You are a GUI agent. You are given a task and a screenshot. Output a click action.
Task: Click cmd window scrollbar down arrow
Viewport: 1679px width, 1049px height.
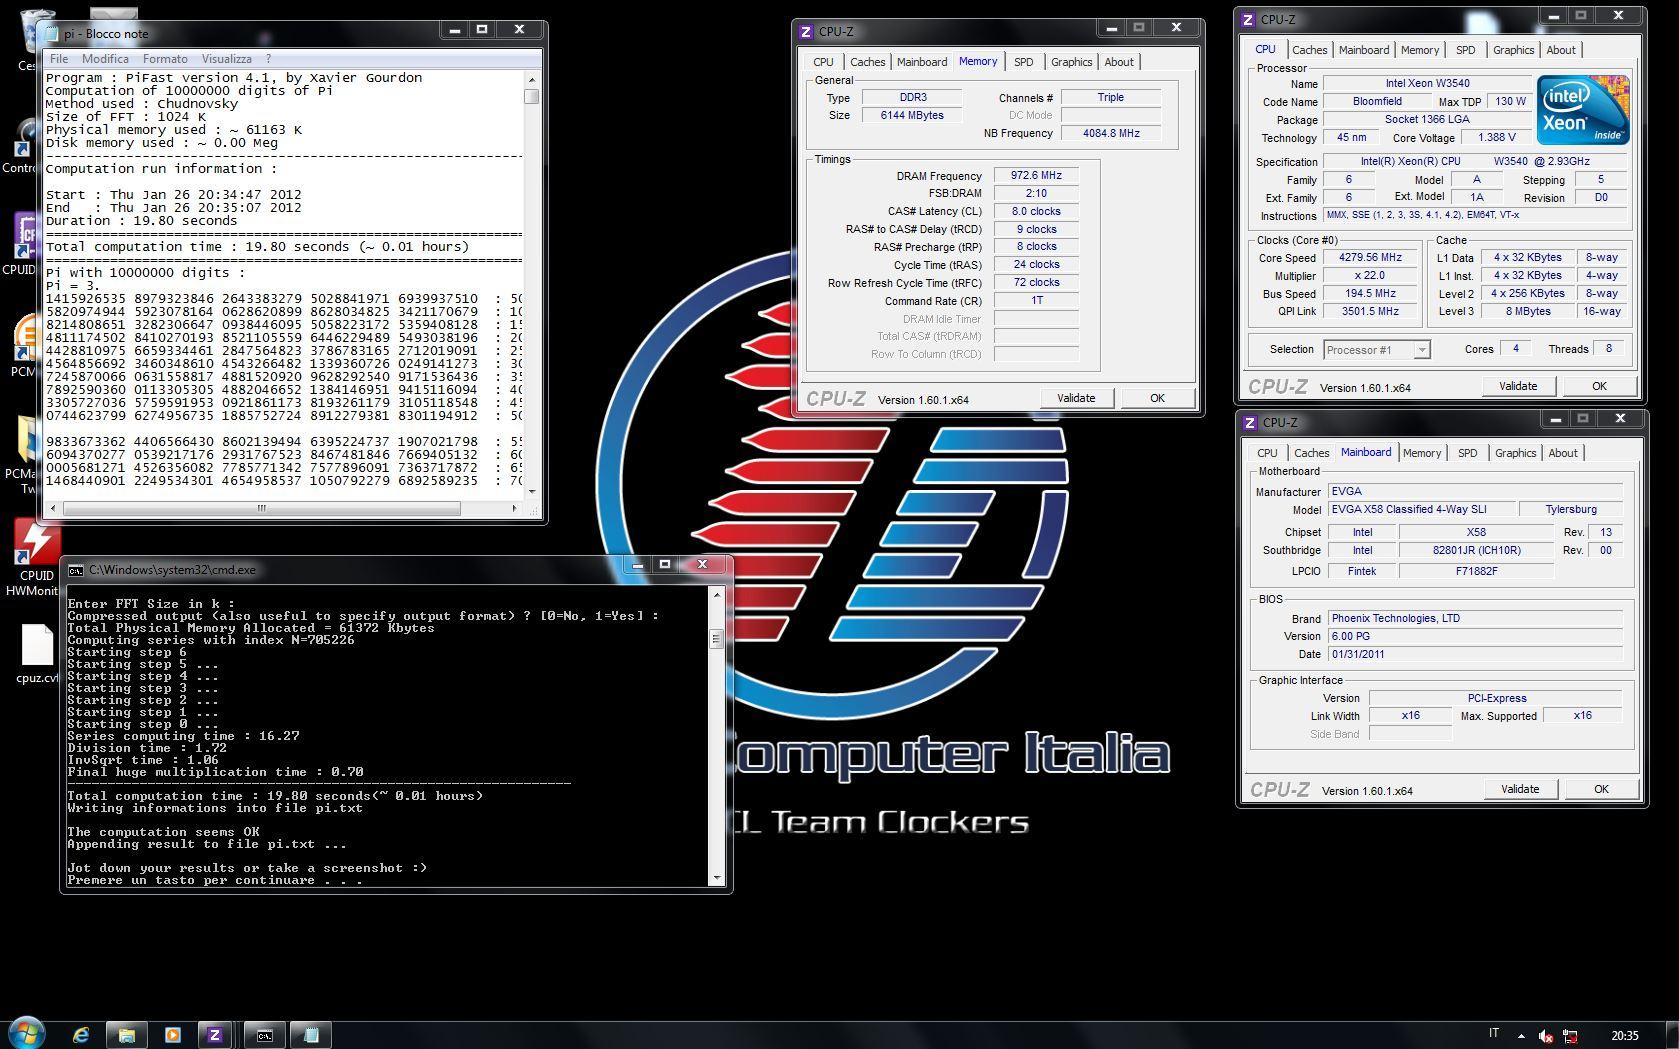[x=716, y=878]
